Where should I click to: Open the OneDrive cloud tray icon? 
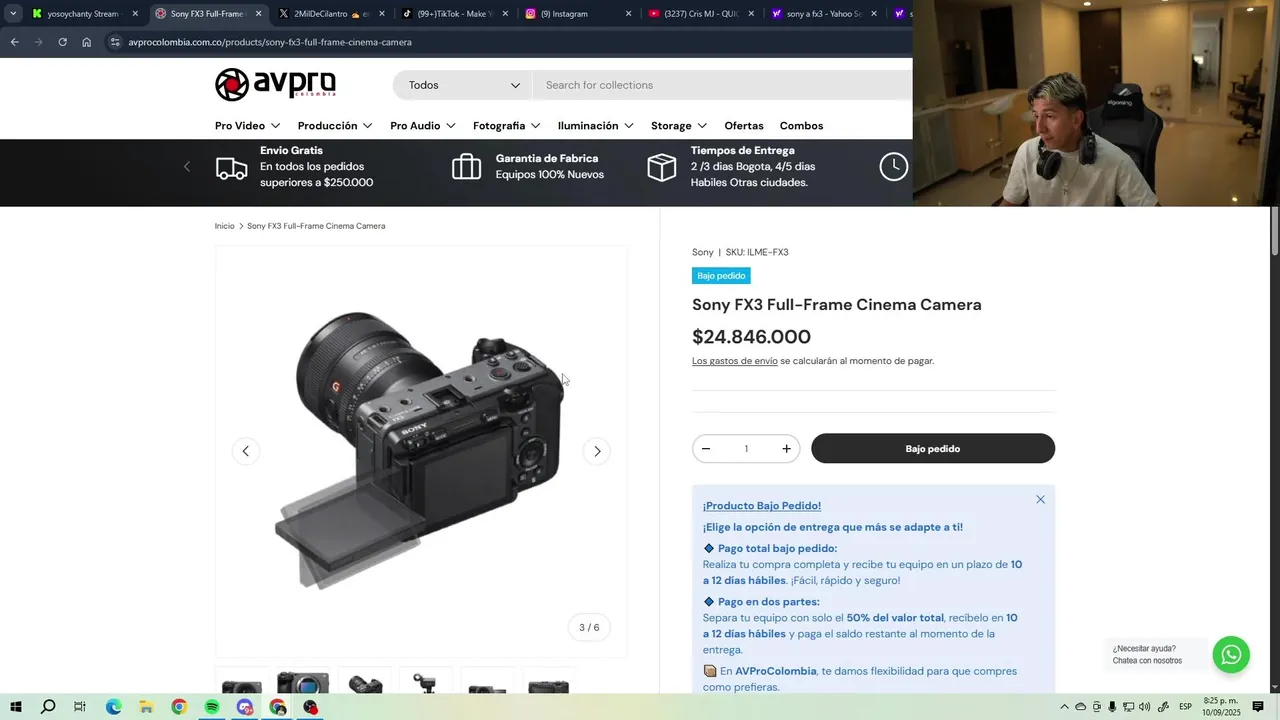tap(1080, 707)
